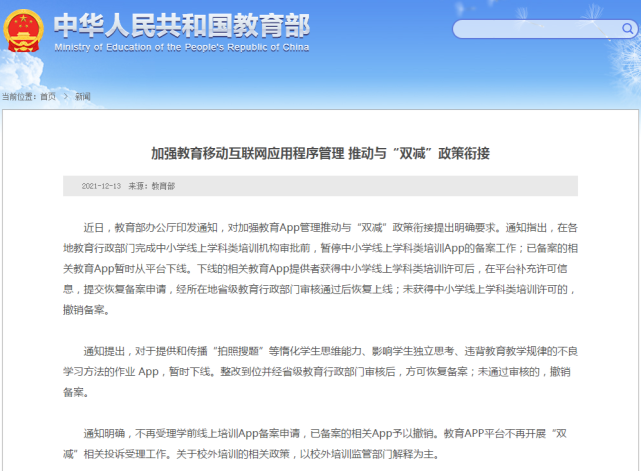Click the 当前位置 label
This screenshot has height=471, width=641.
pyautogui.click(x=19, y=97)
